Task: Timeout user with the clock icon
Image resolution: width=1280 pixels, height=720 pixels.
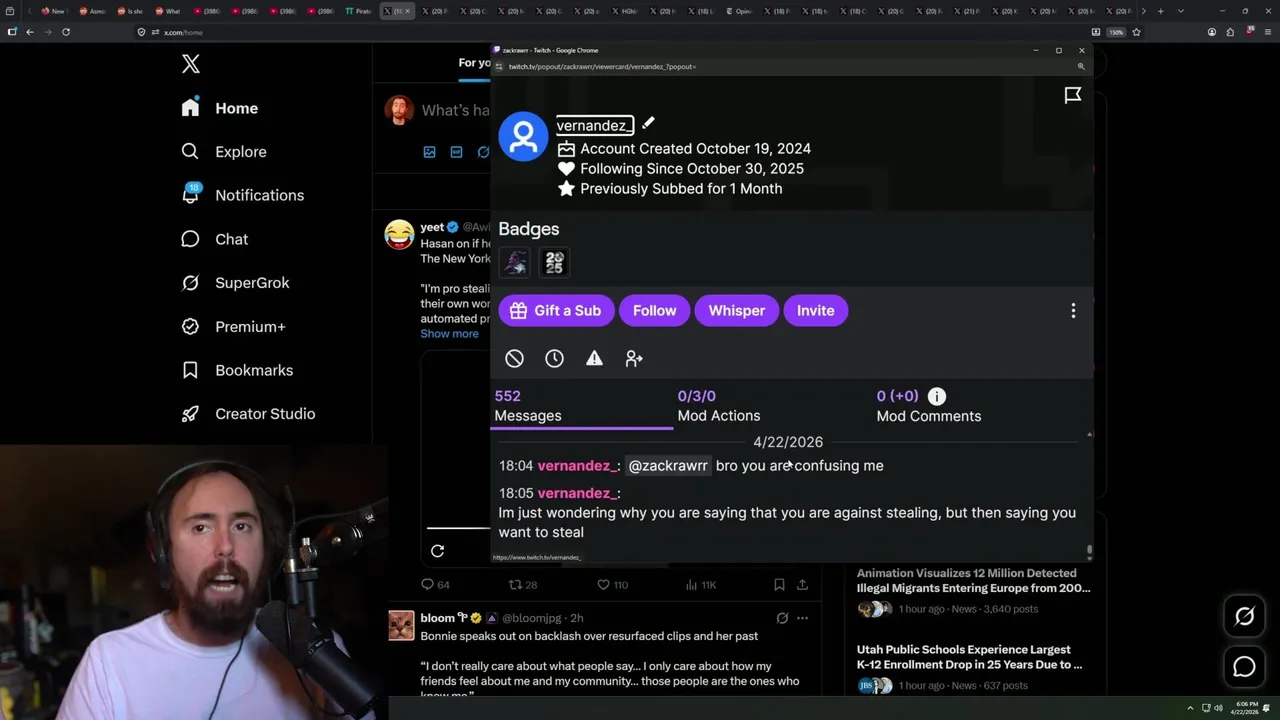Action: 554,358
